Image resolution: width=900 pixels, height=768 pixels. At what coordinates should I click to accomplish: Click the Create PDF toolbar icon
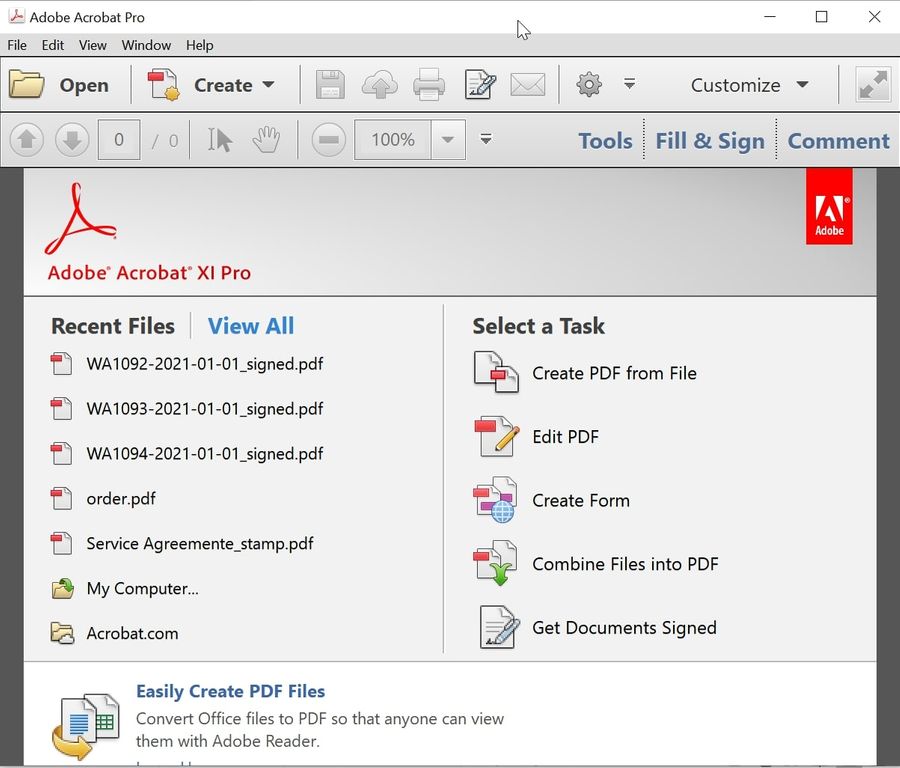pyautogui.click(x=164, y=85)
